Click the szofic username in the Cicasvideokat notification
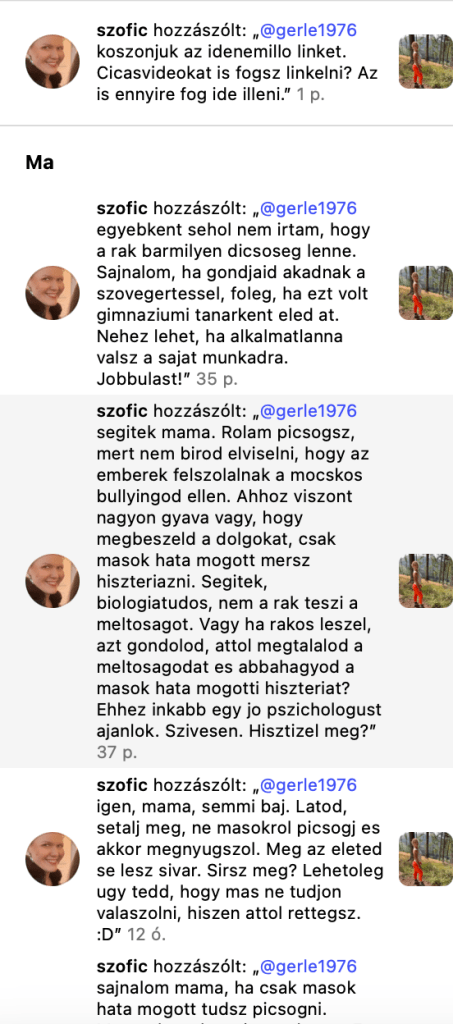453x1024 pixels. point(122,31)
